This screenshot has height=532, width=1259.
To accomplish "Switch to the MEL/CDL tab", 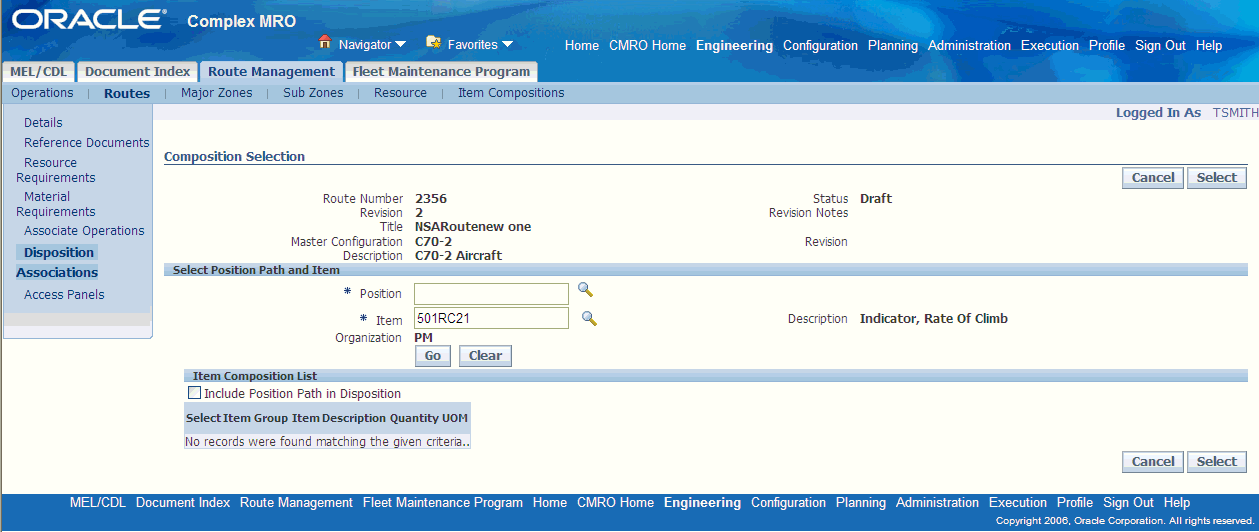I will [38, 71].
